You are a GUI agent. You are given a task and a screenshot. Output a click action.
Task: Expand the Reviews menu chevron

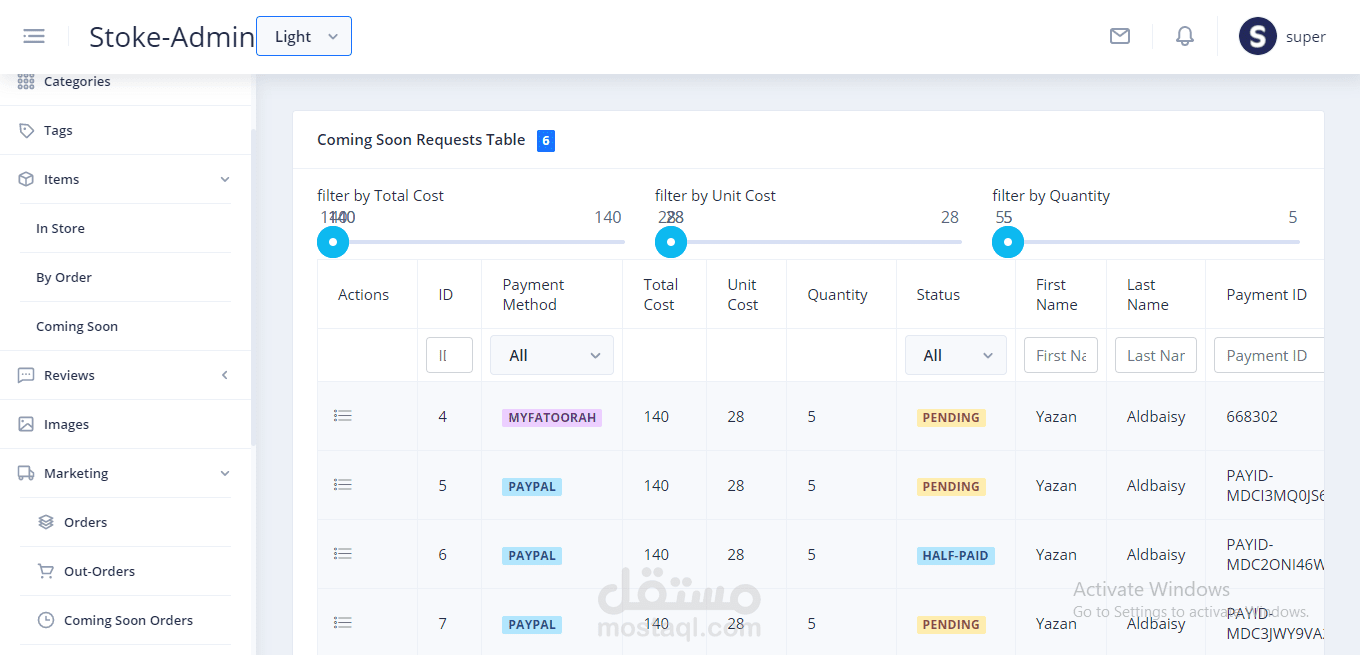tap(225, 375)
